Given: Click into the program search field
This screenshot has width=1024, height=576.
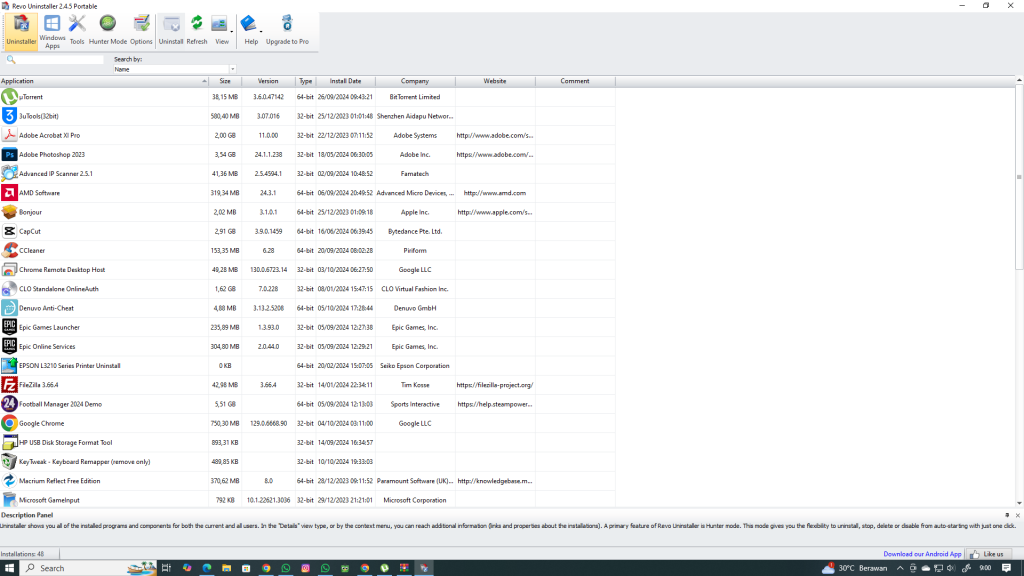Looking at the screenshot, I should click(59, 59).
